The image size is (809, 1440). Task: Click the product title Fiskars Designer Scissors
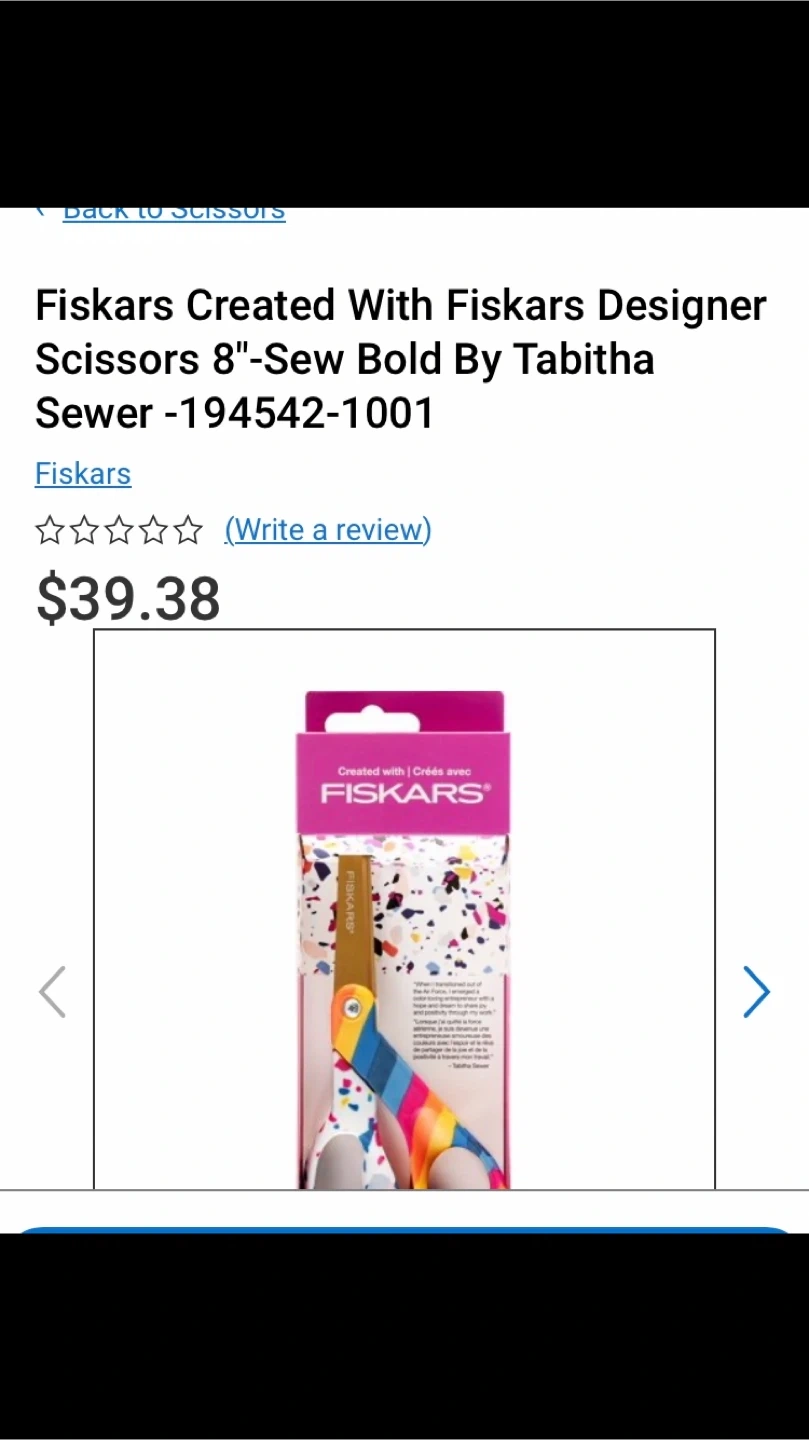[401, 359]
